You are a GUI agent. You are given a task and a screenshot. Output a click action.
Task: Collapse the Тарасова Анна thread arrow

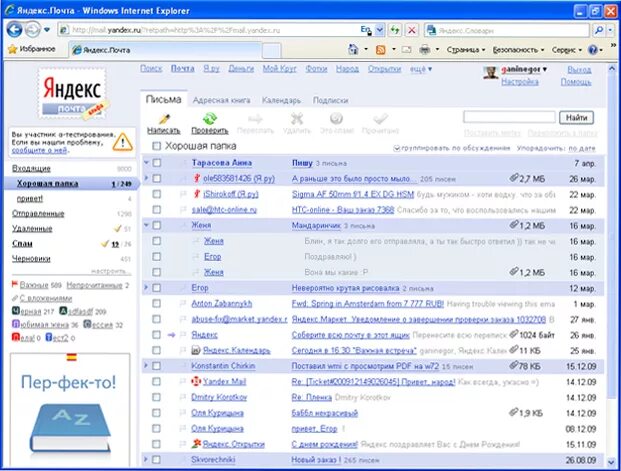[146, 162]
